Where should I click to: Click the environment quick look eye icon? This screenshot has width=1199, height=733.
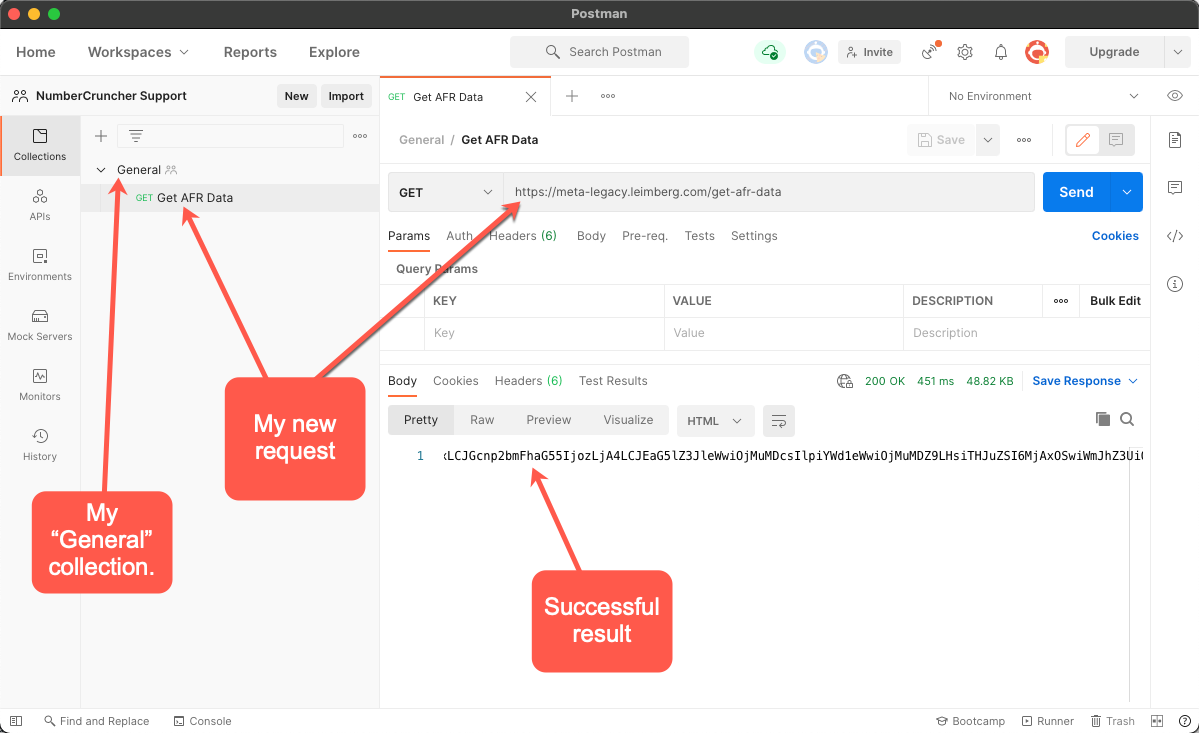pos(1175,96)
